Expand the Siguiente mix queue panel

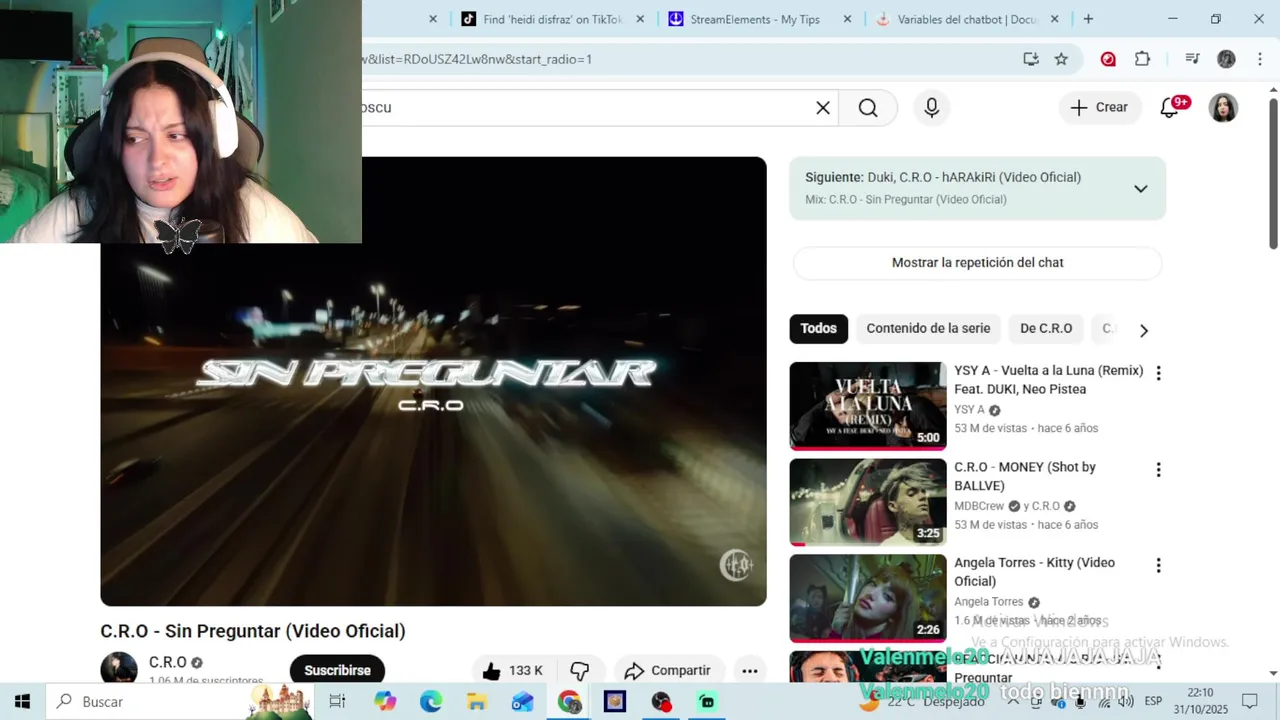pos(1140,189)
